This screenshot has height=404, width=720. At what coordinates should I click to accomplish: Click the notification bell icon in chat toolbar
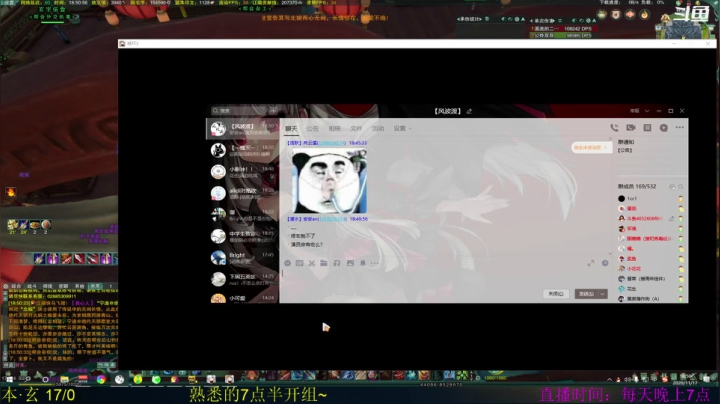click(x=363, y=263)
